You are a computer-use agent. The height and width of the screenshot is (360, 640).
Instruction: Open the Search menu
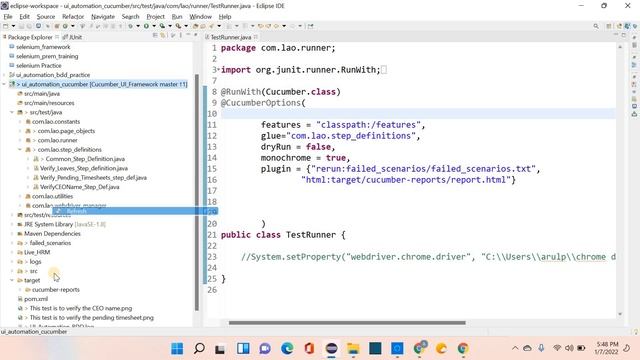130,17
